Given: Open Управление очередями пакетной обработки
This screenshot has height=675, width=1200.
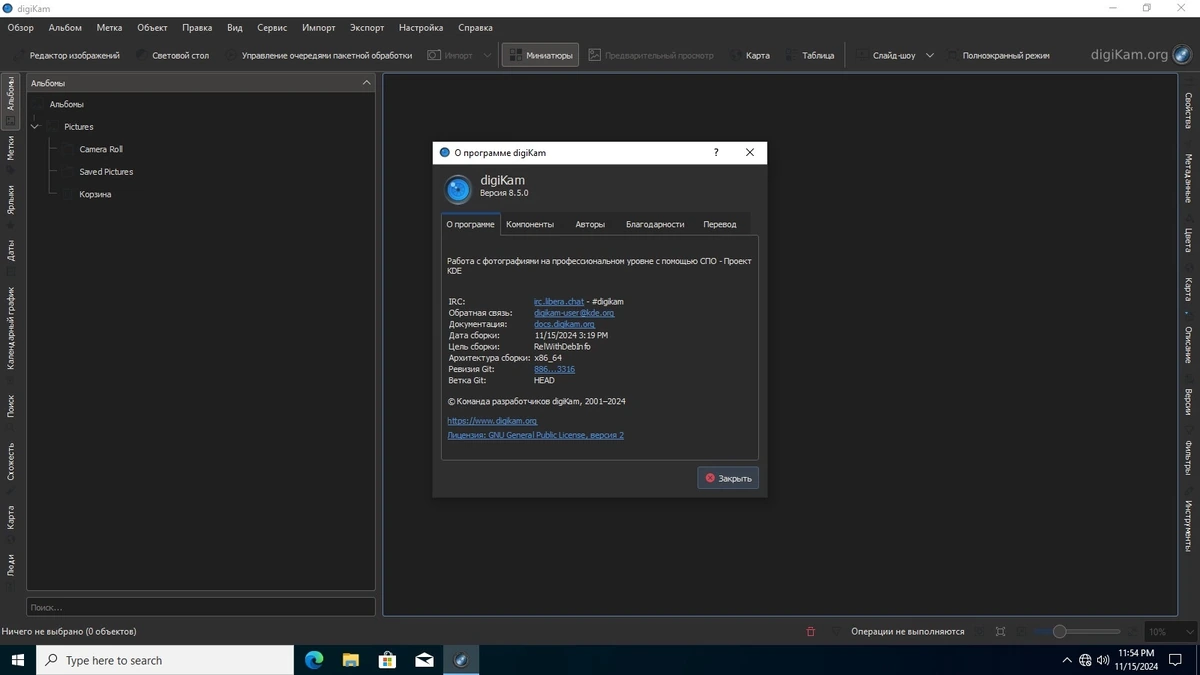Looking at the screenshot, I should pos(319,56).
